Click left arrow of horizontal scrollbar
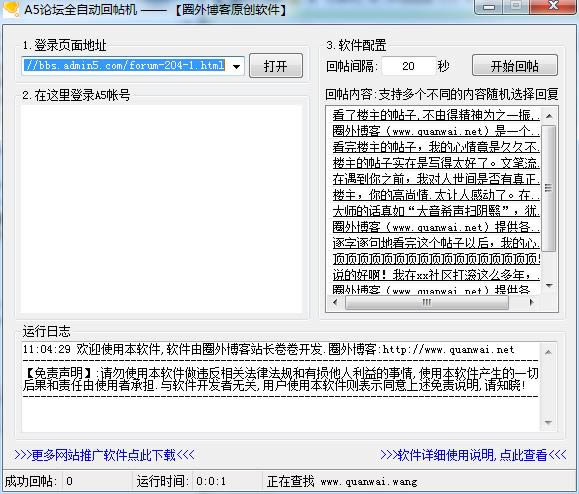This screenshot has width=579, height=494. click(x=335, y=302)
